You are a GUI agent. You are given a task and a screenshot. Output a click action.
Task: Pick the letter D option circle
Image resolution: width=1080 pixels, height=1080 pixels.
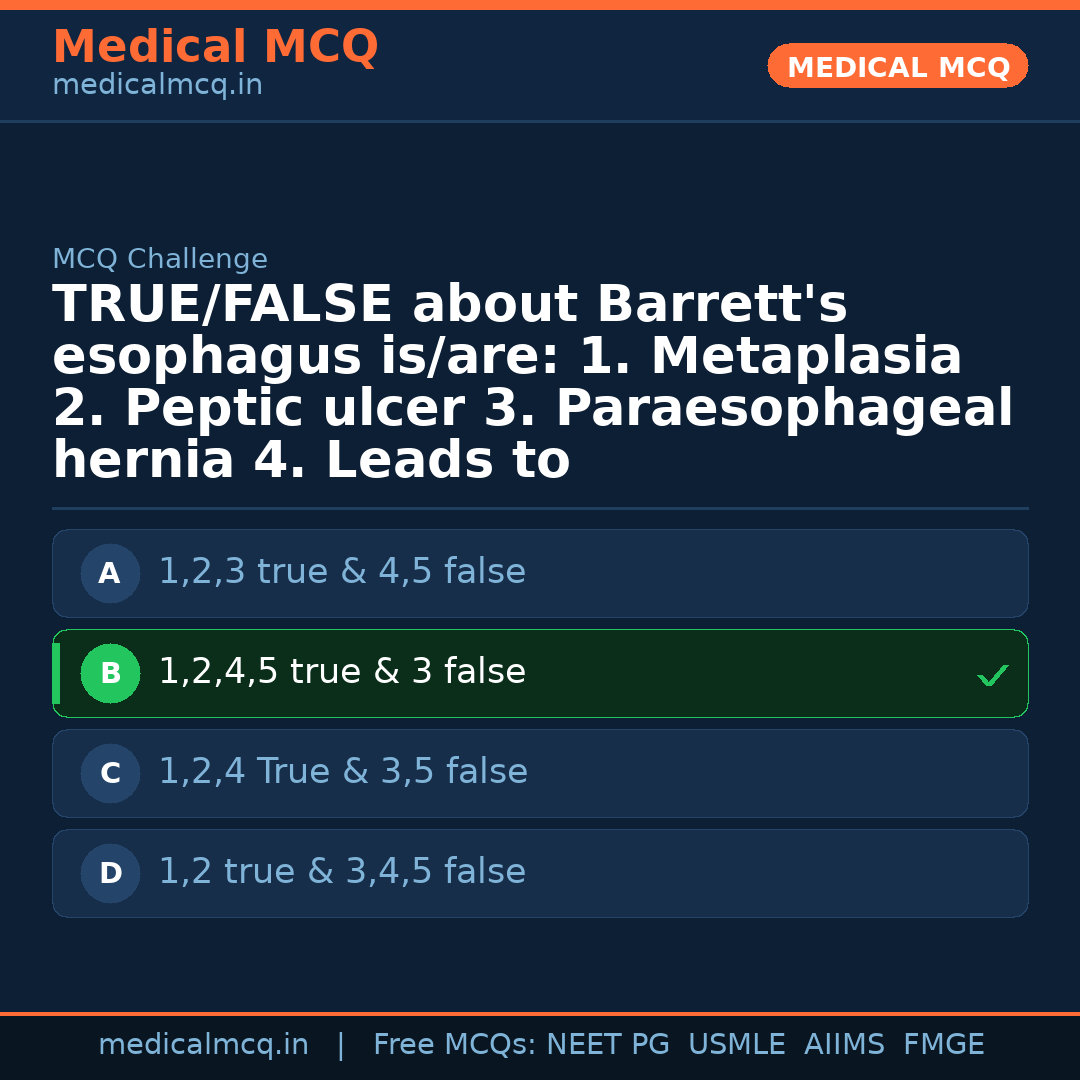click(110, 874)
